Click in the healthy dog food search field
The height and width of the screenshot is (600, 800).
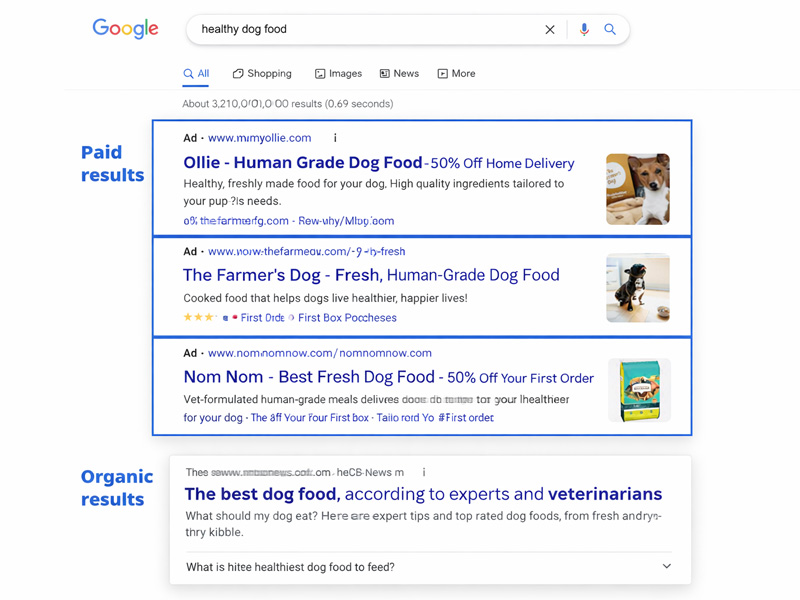click(360, 30)
